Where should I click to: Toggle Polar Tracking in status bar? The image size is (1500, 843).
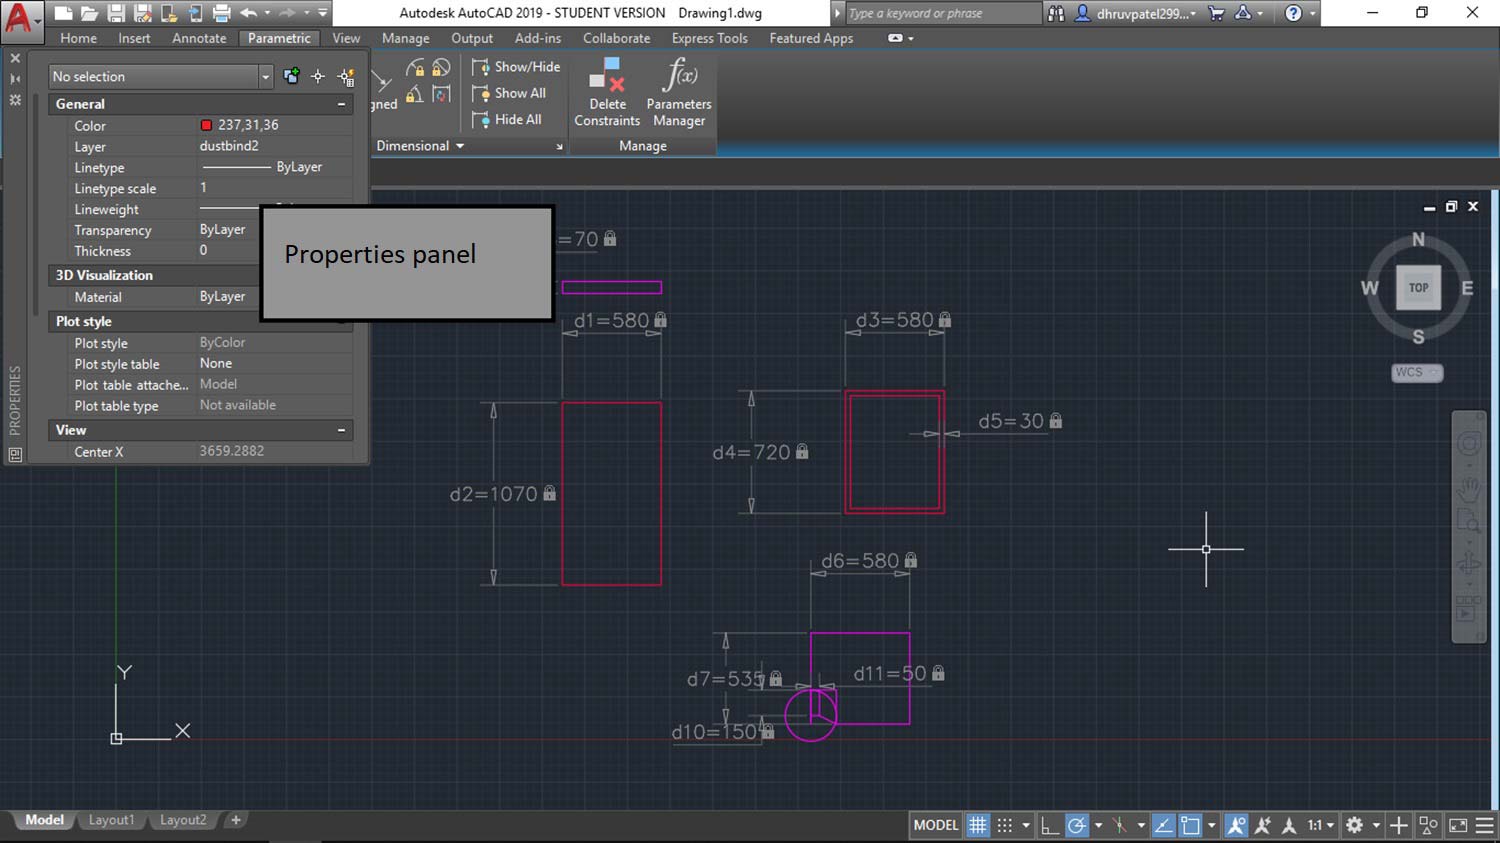pyautogui.click(x=1076, y=825)
